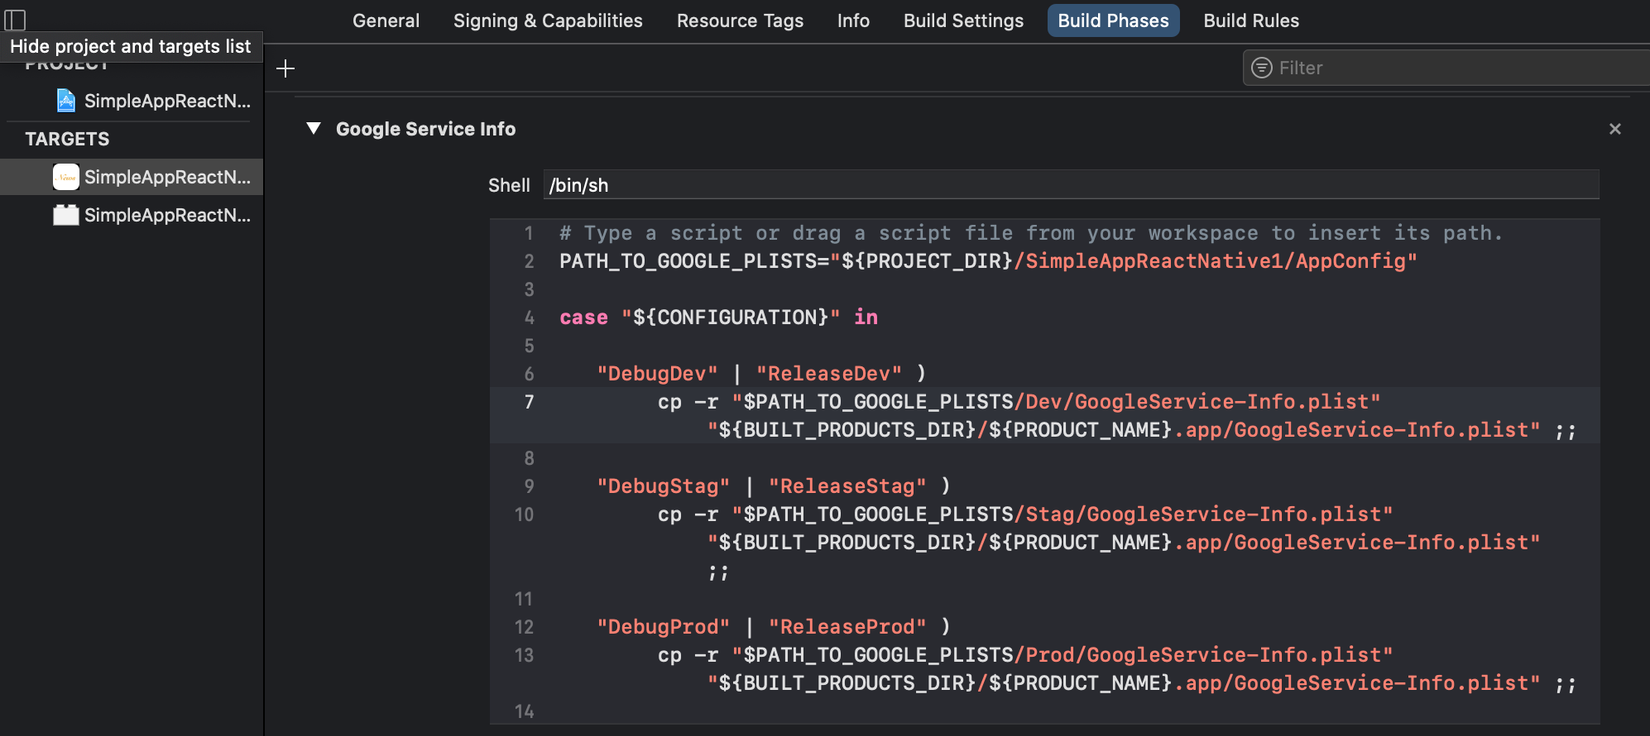Select the app target icon in targets
Viewport: 1650px width, 736px height.
point(66,177)
